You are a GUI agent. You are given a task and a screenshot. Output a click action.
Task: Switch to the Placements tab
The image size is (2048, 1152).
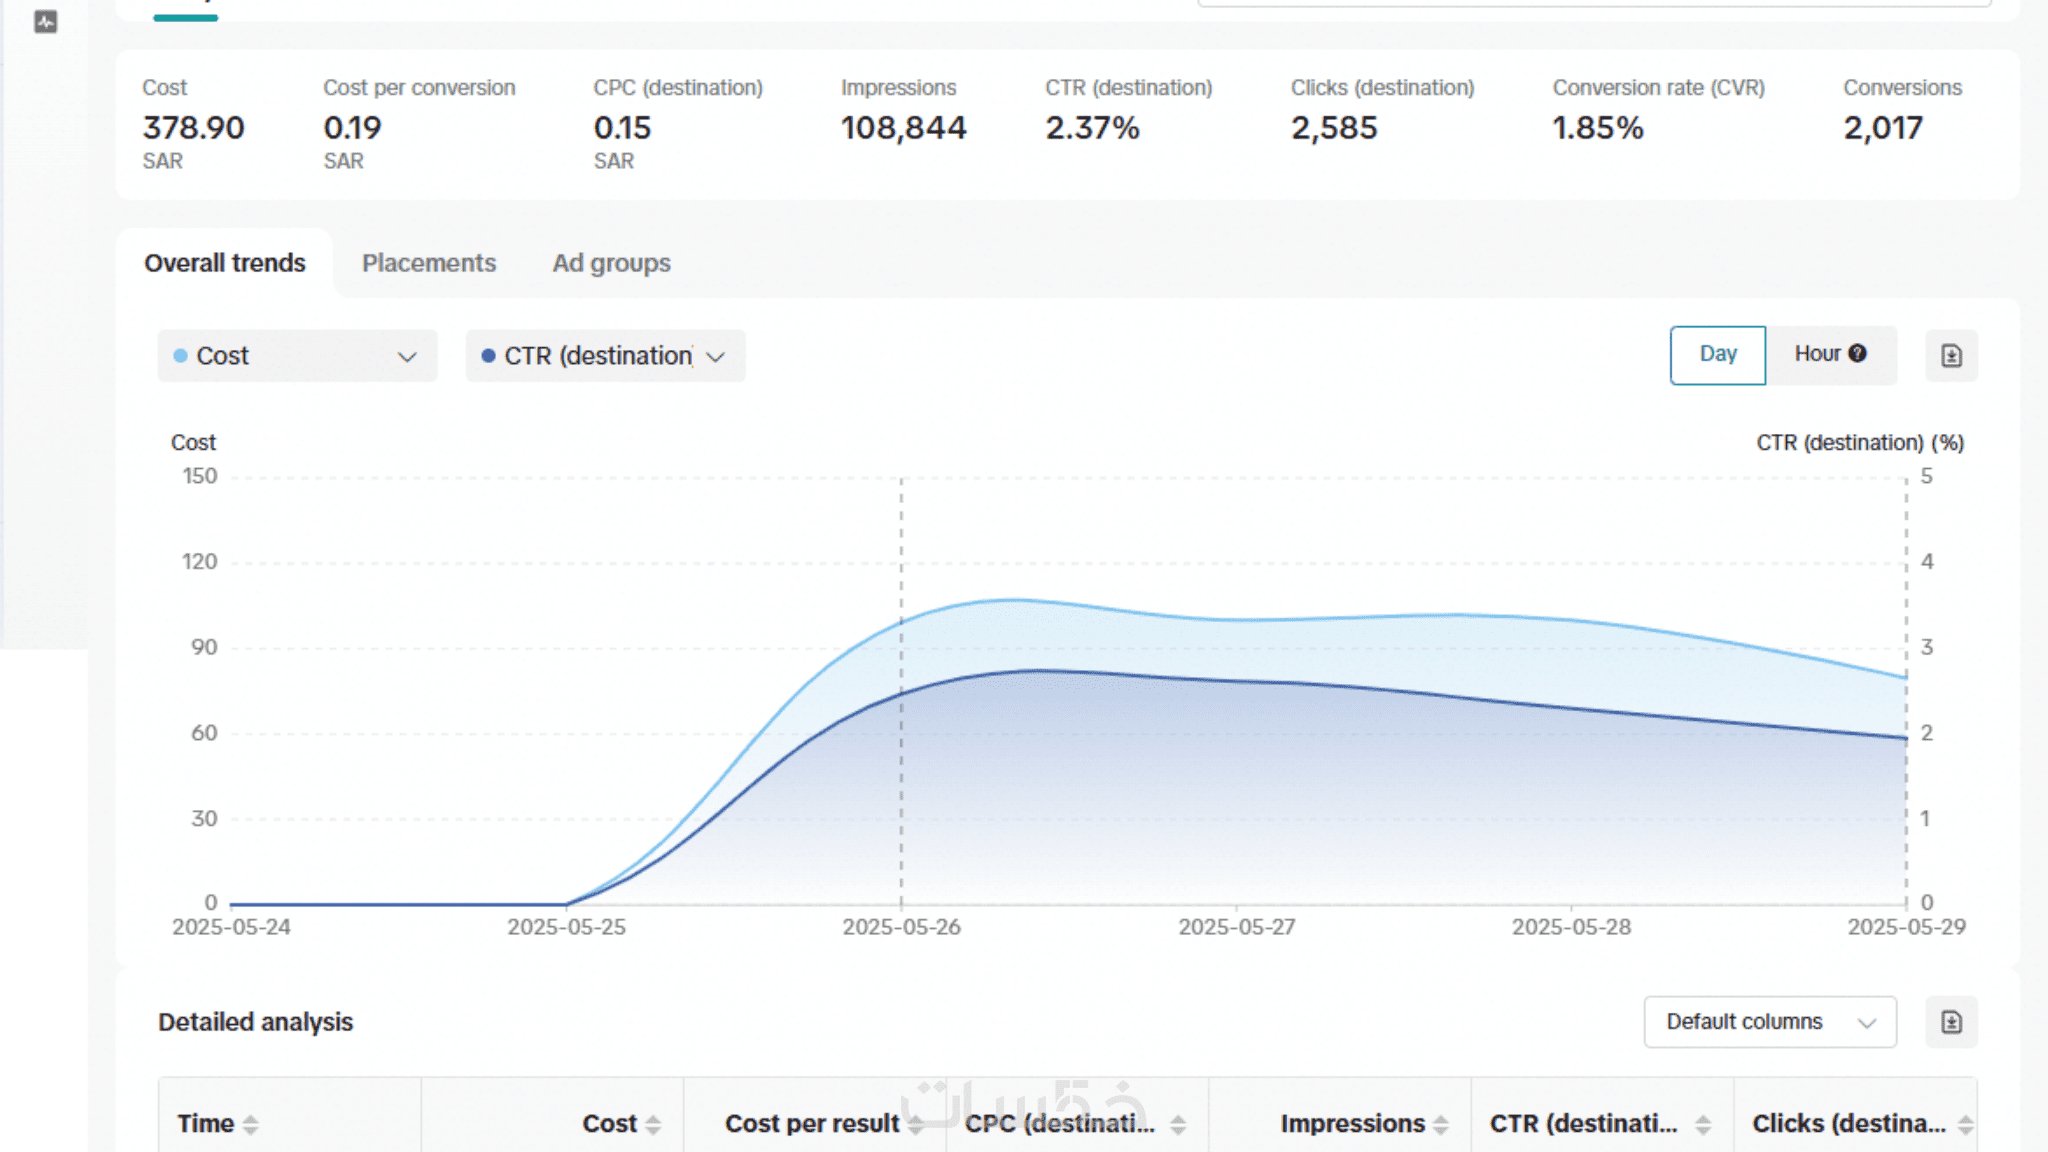tap(428, 263)
